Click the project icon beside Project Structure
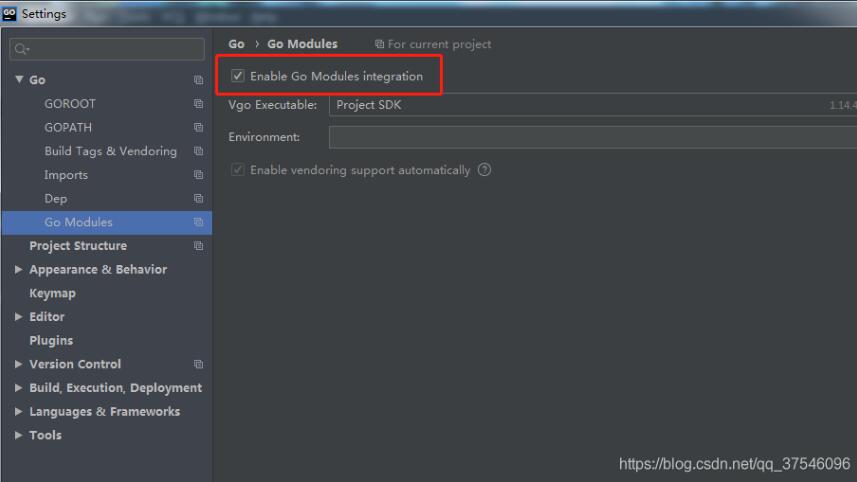Image resolution: width=857 pixels, height=482 pixels. pyautogui.click(x=198, y=246)
